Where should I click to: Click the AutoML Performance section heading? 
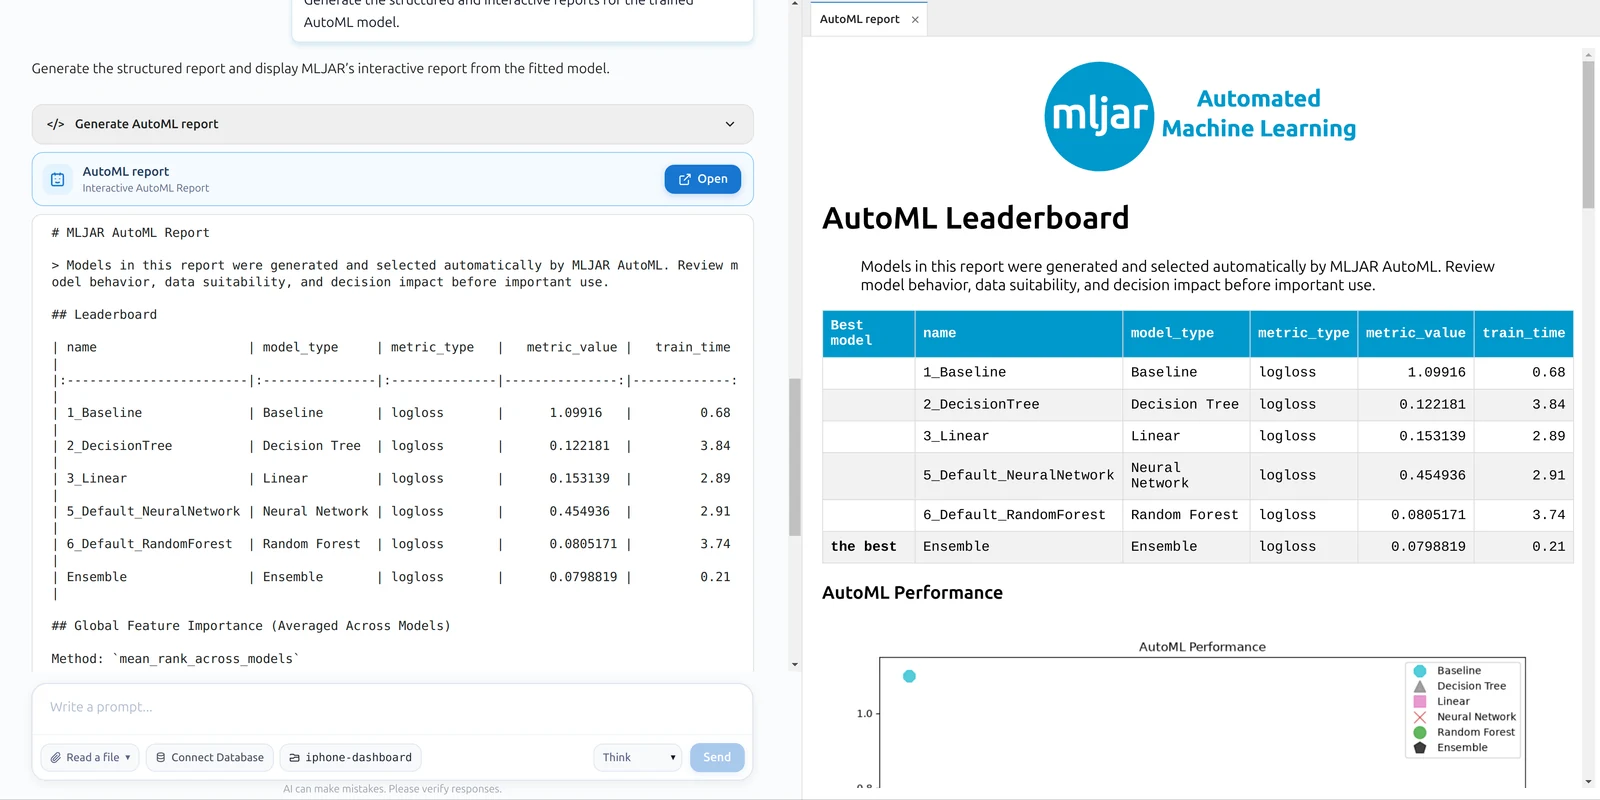coord(912,593)
